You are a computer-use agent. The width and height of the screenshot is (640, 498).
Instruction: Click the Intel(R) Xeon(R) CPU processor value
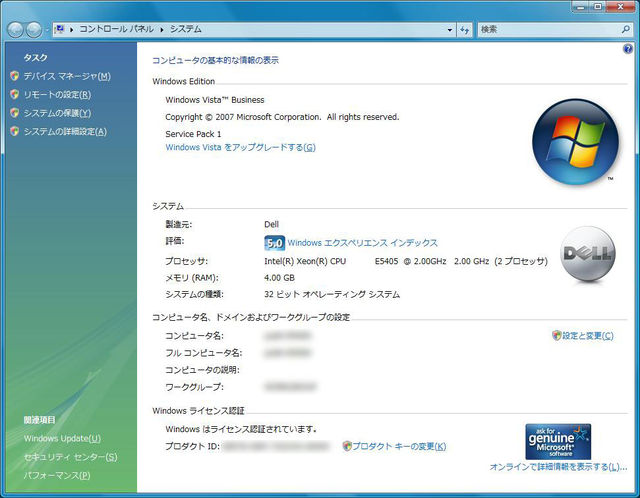pos(406,261)
